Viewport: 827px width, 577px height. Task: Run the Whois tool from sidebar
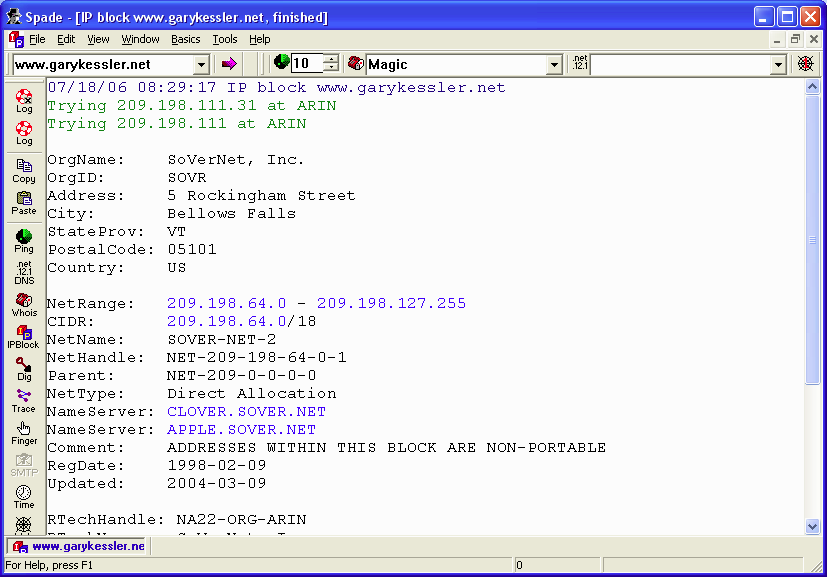tap(24, 305)
